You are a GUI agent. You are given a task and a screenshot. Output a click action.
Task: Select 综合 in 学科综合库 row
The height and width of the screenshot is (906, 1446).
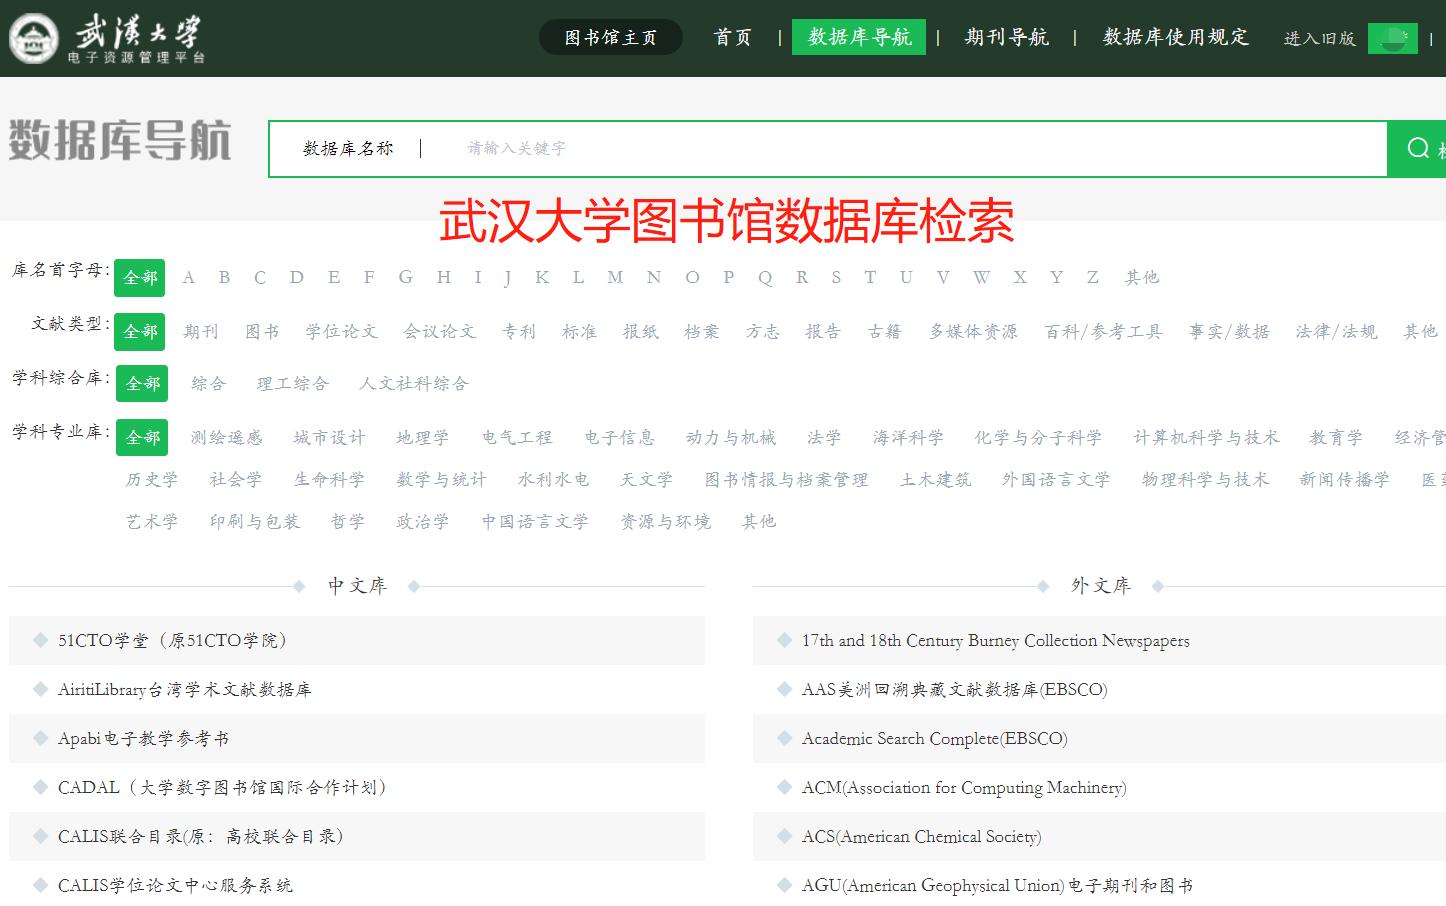pos(208,383)
